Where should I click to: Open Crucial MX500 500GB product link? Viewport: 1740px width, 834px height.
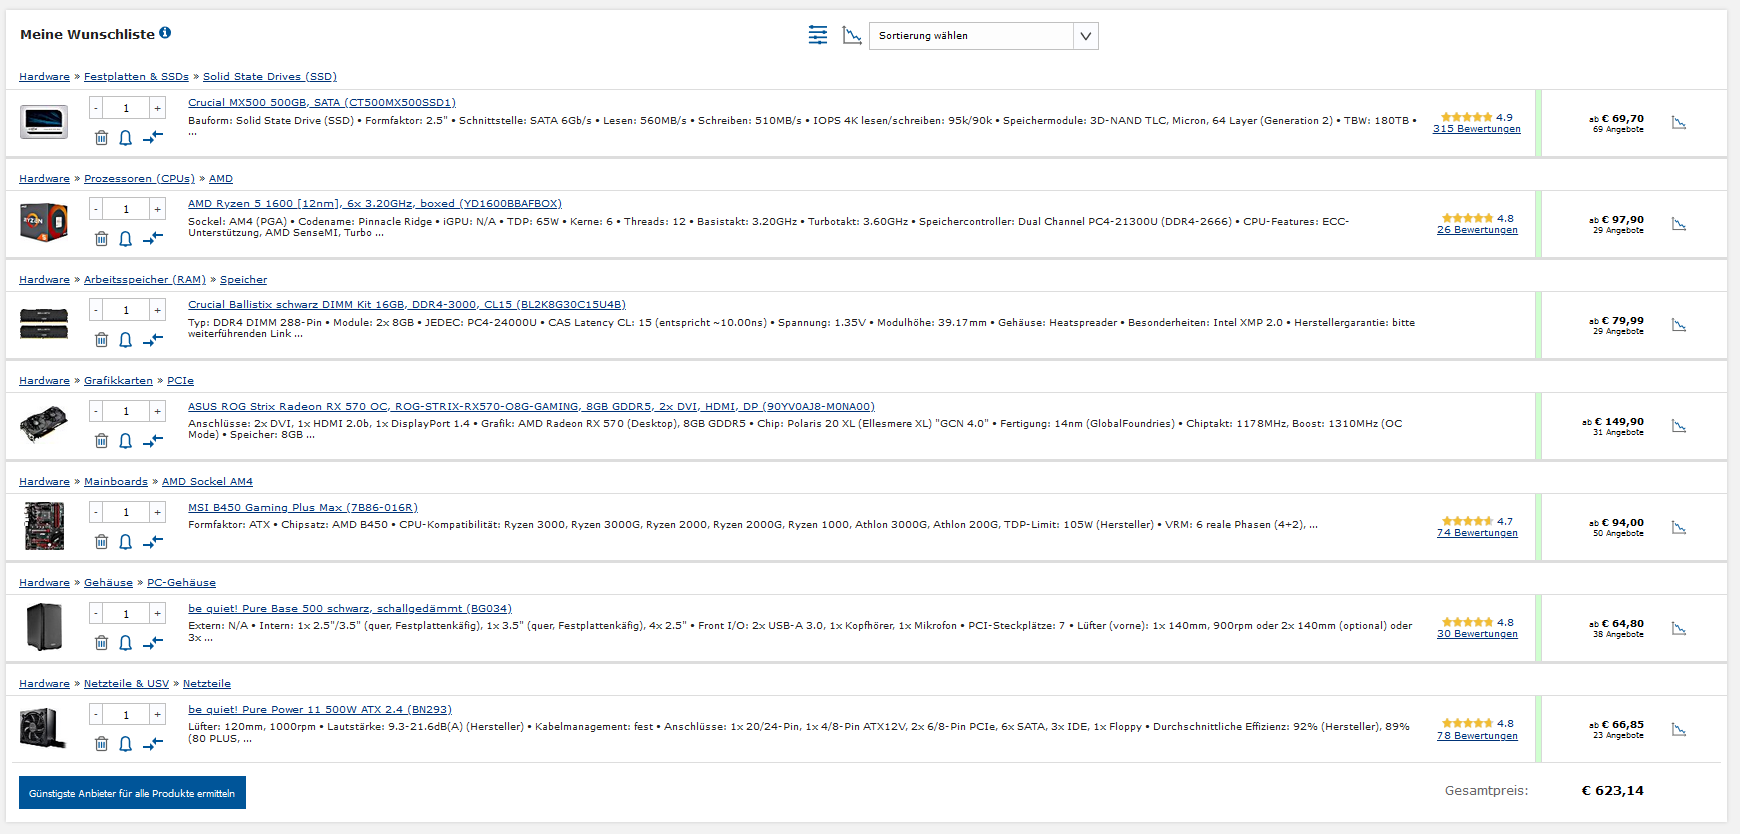click(x=322, y=103)
